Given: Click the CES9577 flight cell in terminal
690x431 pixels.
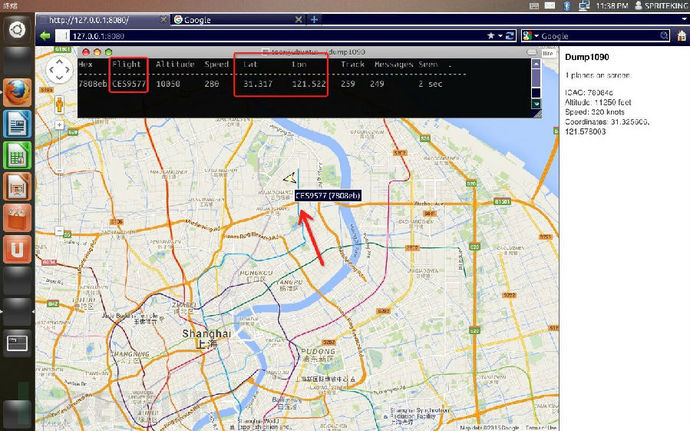Looking at the screenshot, I should point(128,84).
